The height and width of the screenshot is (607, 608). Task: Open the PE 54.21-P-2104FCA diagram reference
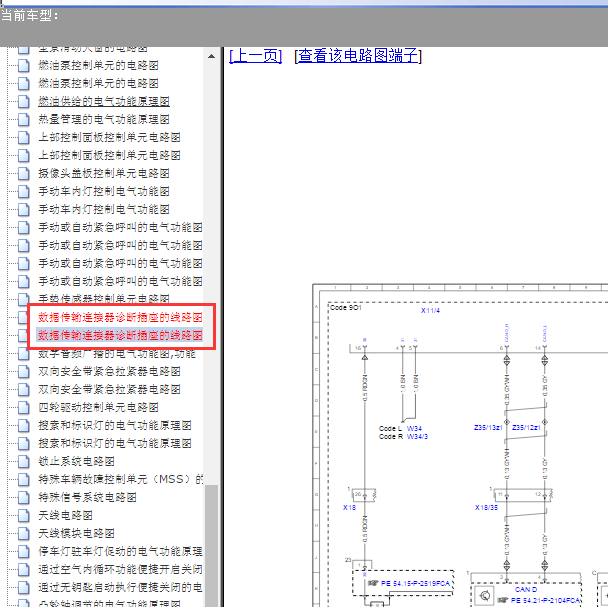point(546,600)
